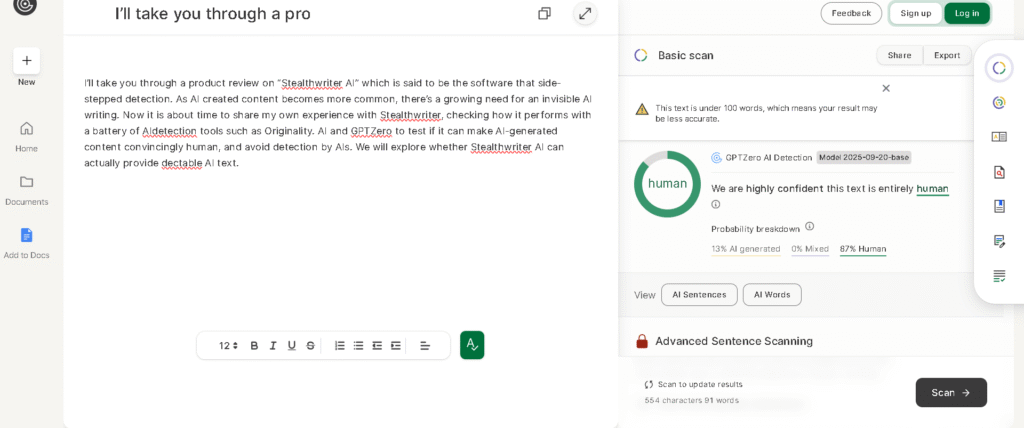Increase the paragraph indent

click(x=396, y=346)
